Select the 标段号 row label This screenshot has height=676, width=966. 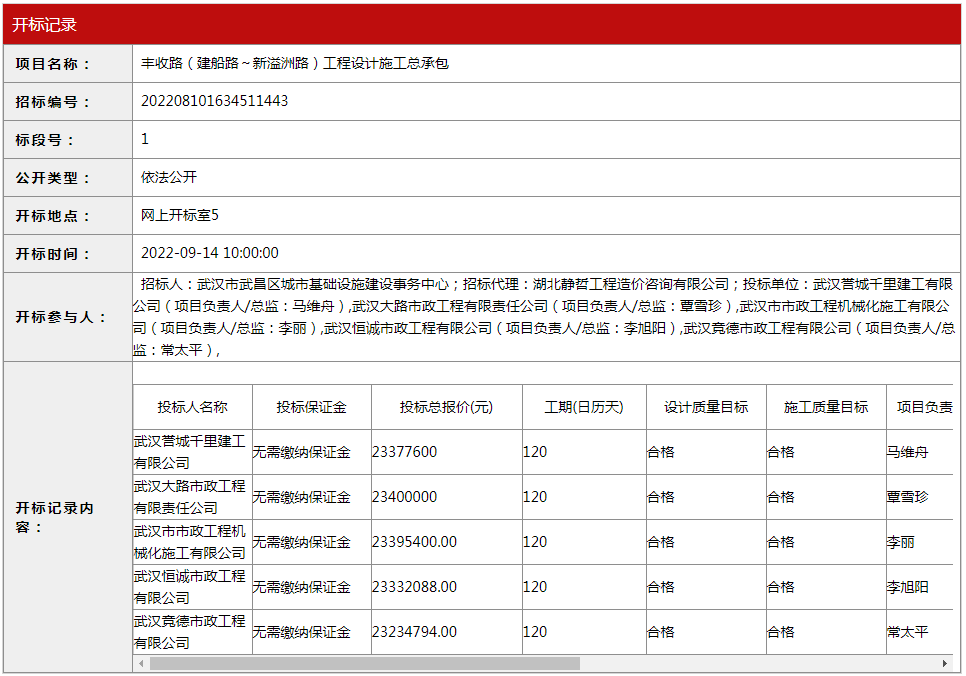(45, 140)
